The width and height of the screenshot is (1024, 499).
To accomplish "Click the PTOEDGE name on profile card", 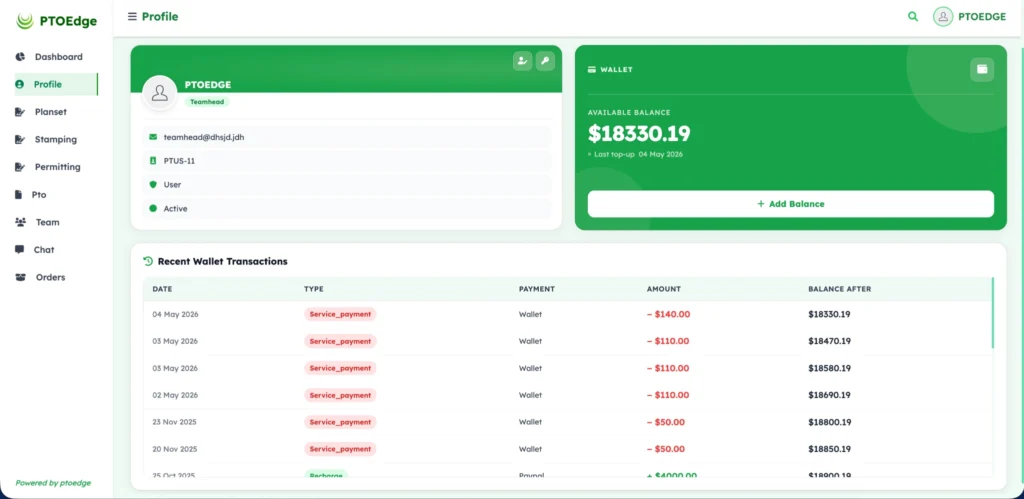I will [208, 85].
